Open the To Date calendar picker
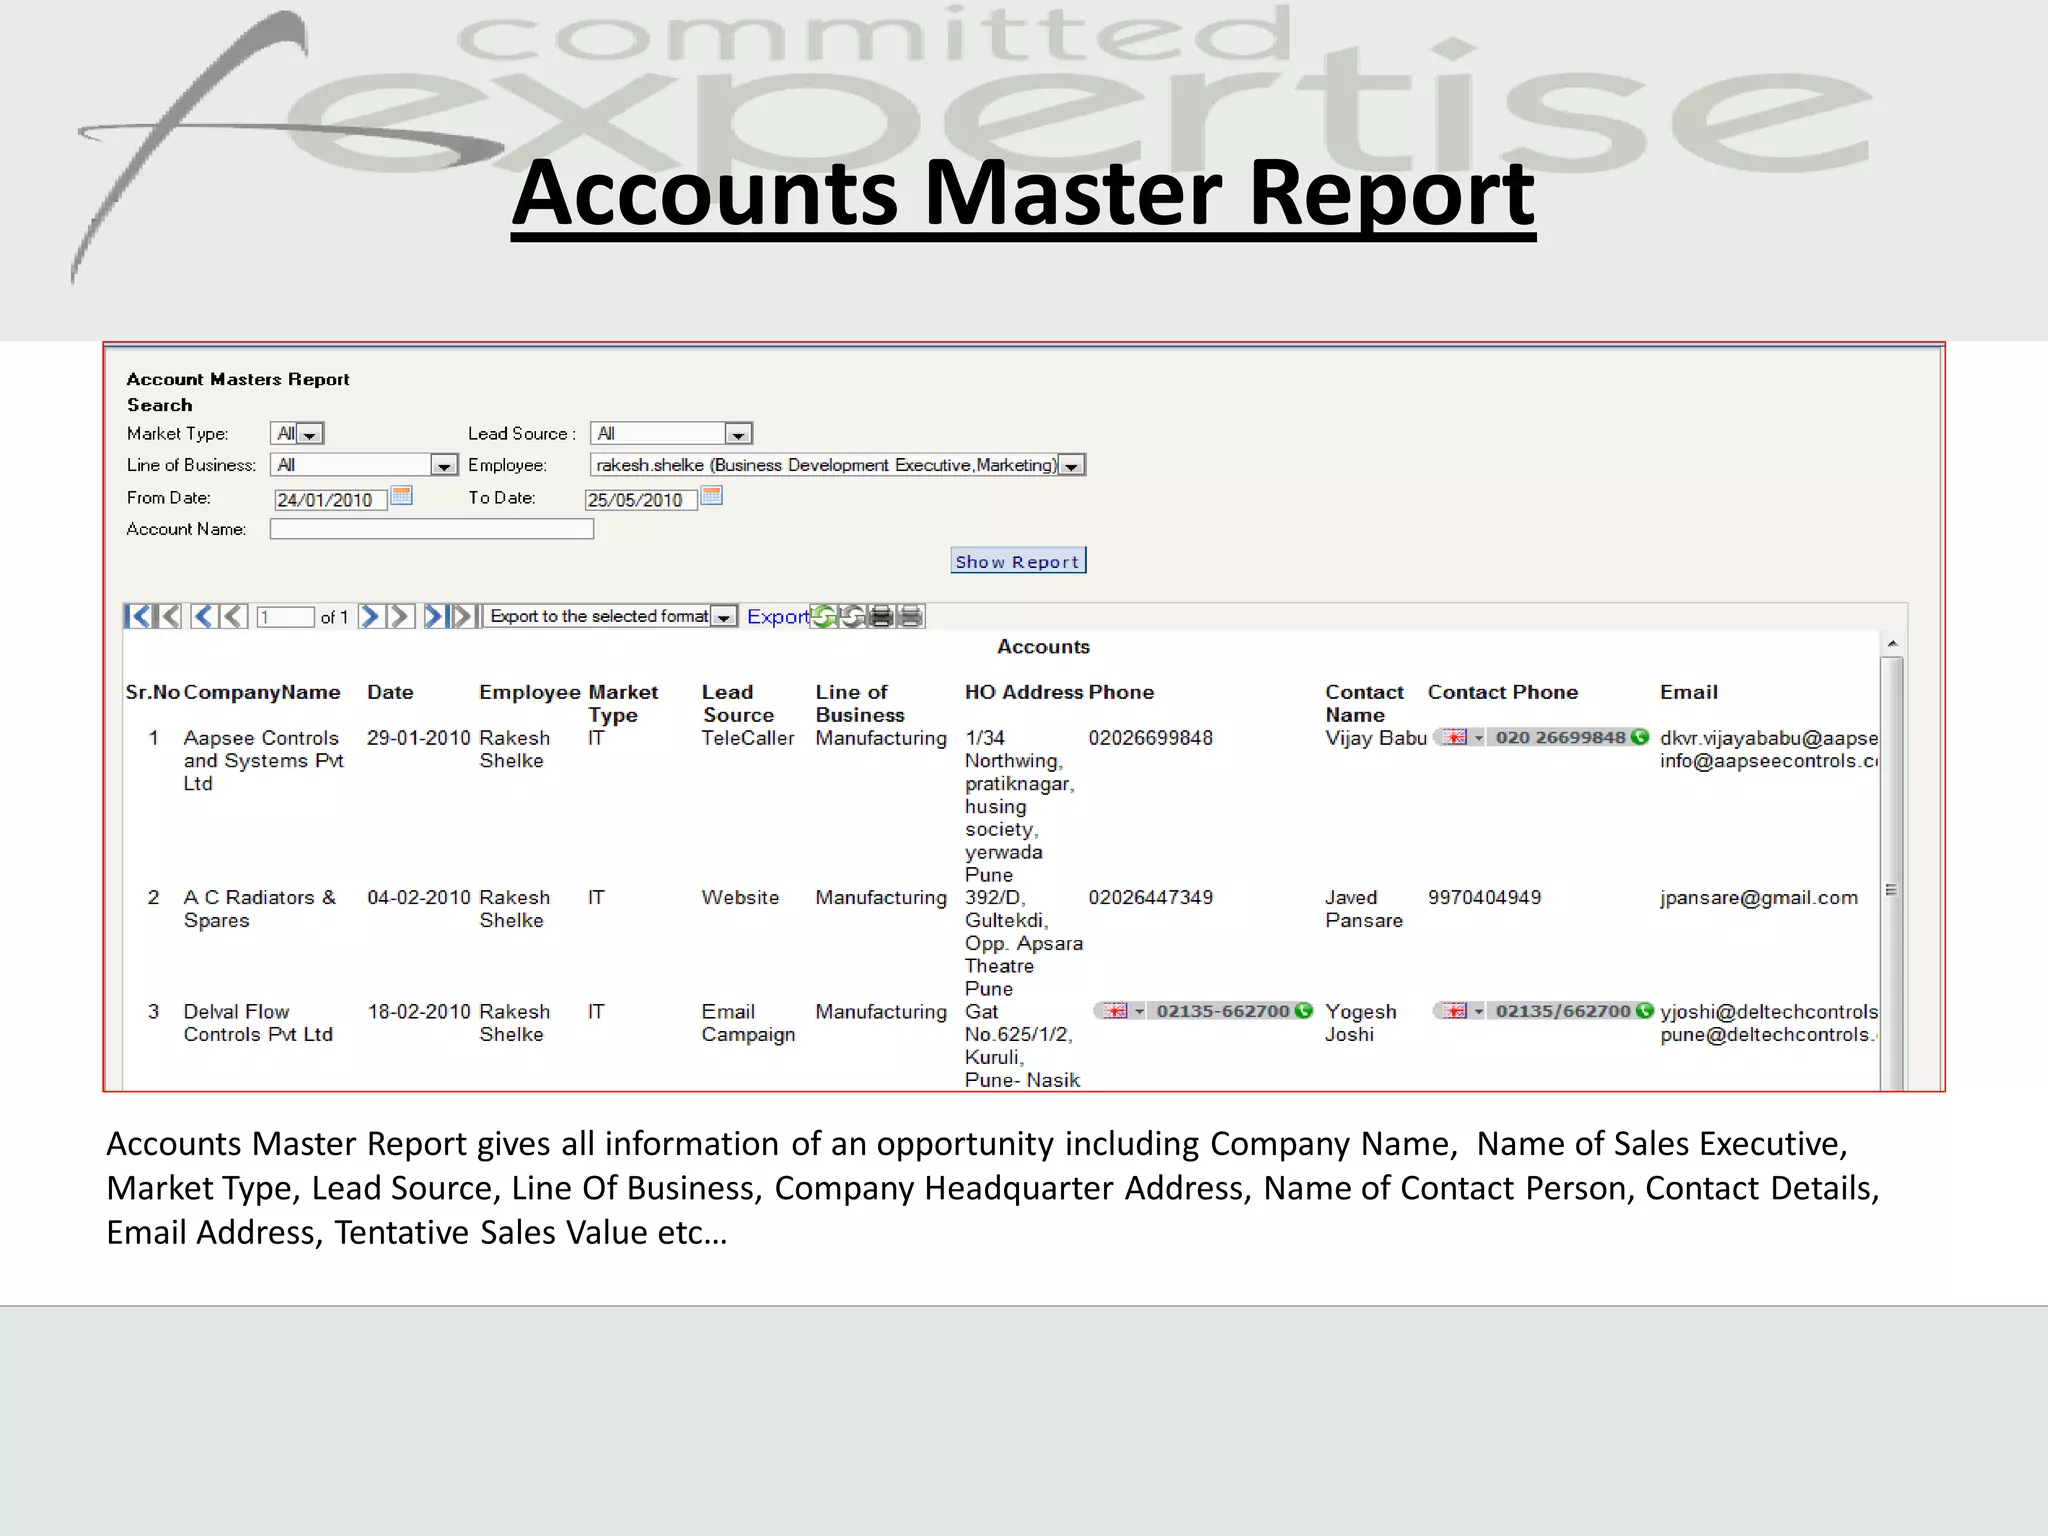Viewport: 2048px width, 1536px height. click(x=711, y=495)
